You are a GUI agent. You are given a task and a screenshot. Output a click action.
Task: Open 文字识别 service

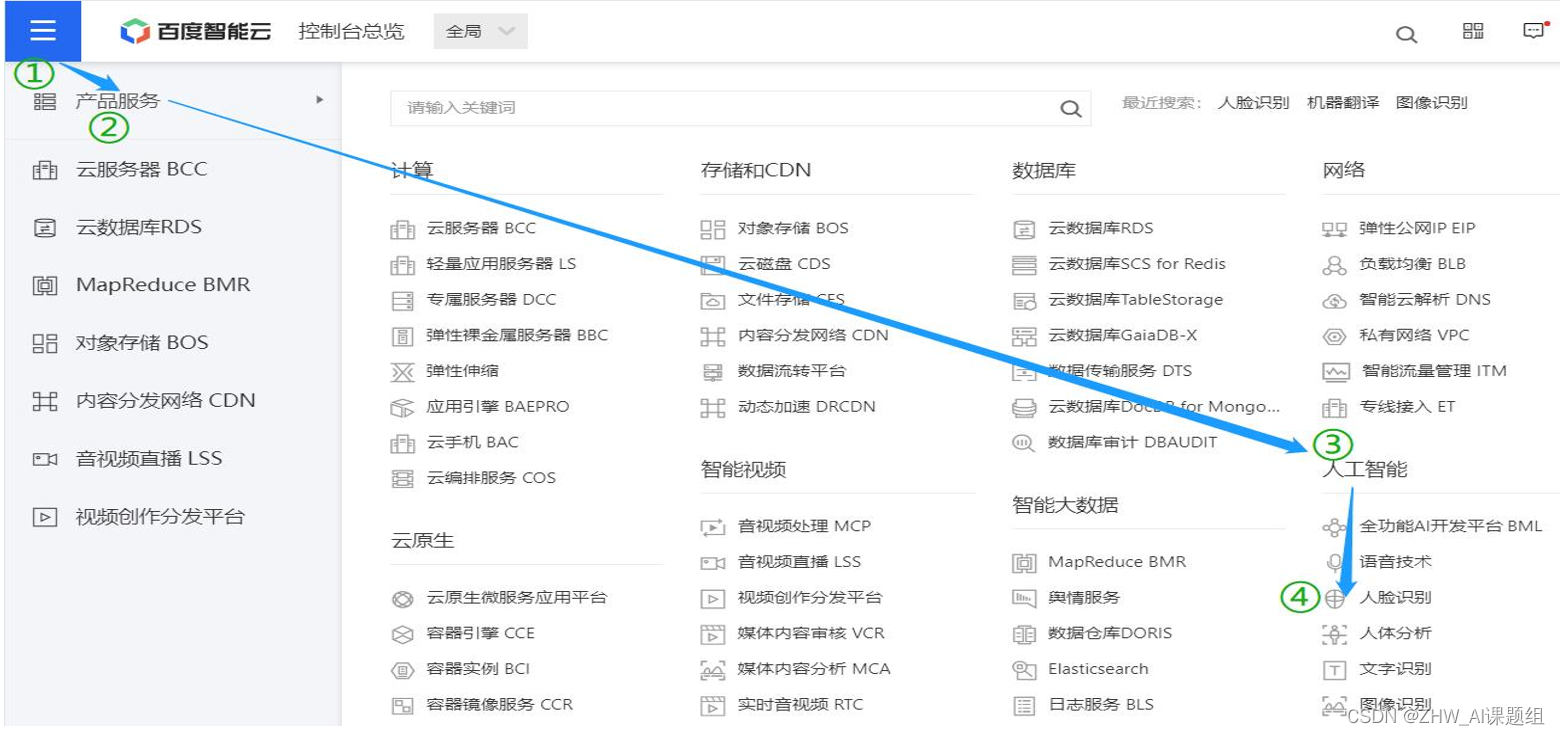coord(1395,669)
